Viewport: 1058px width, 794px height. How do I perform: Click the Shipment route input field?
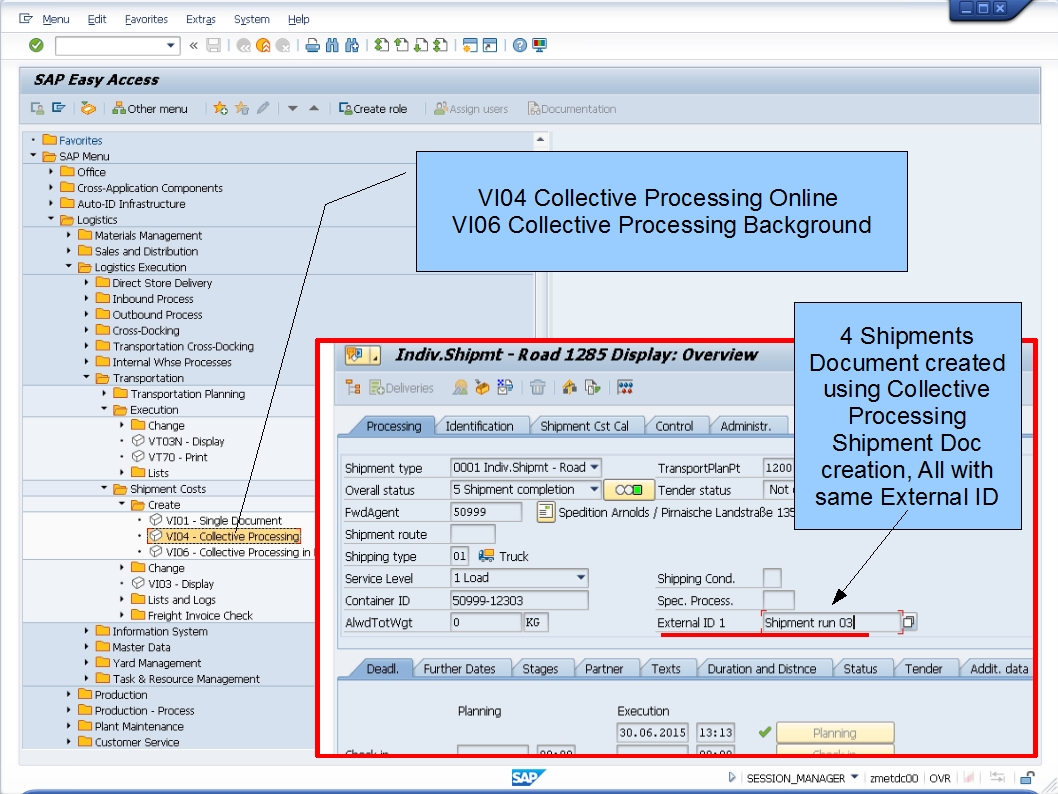pos(472,534)
